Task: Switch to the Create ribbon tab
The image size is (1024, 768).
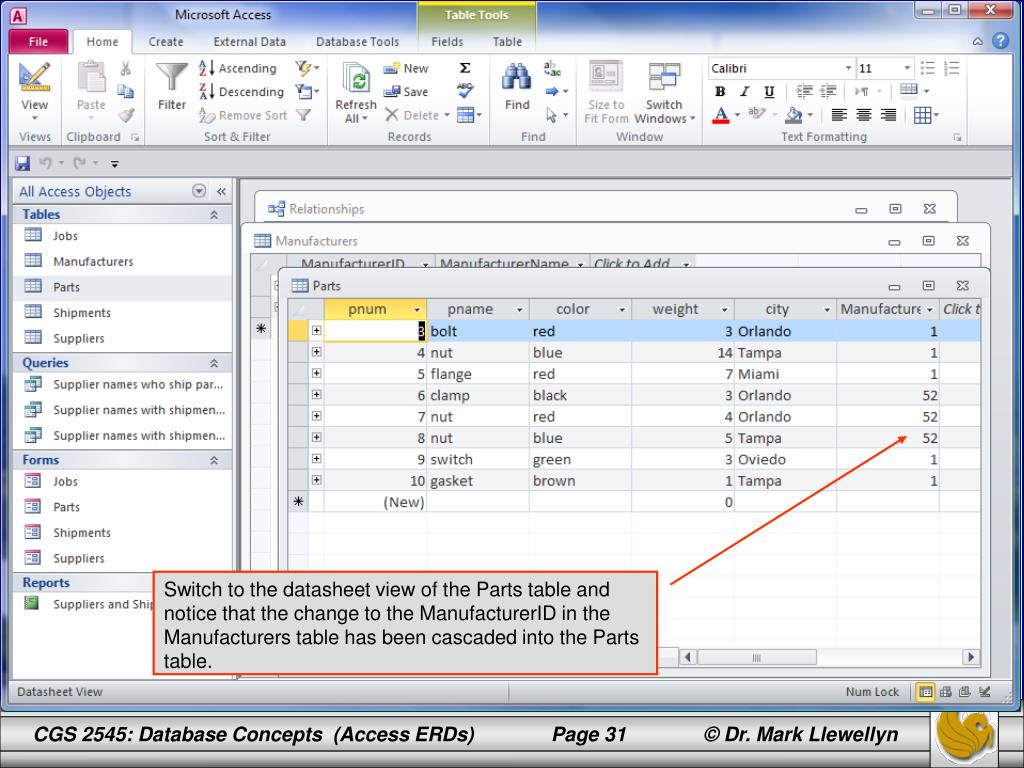Action: (166, 41)
